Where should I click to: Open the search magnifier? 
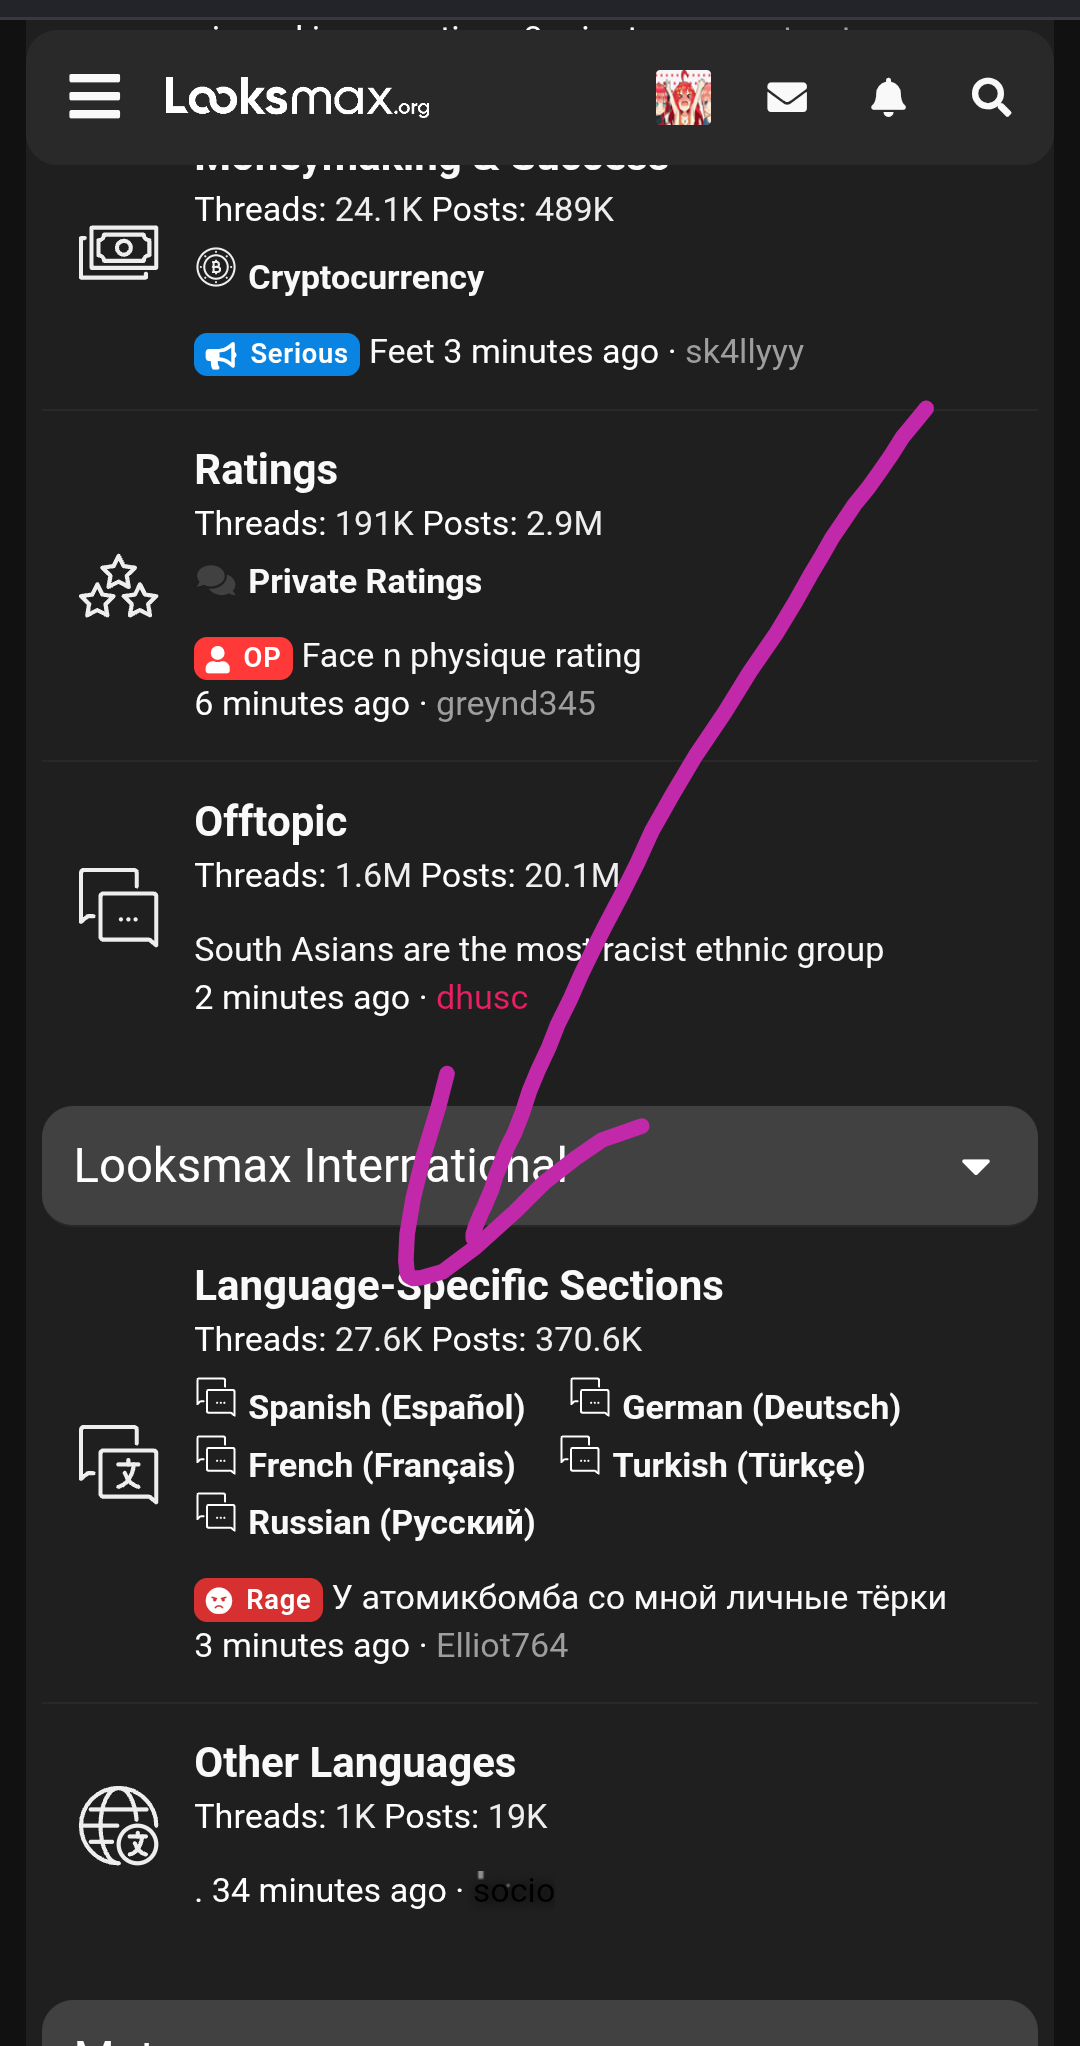[991, 97]
